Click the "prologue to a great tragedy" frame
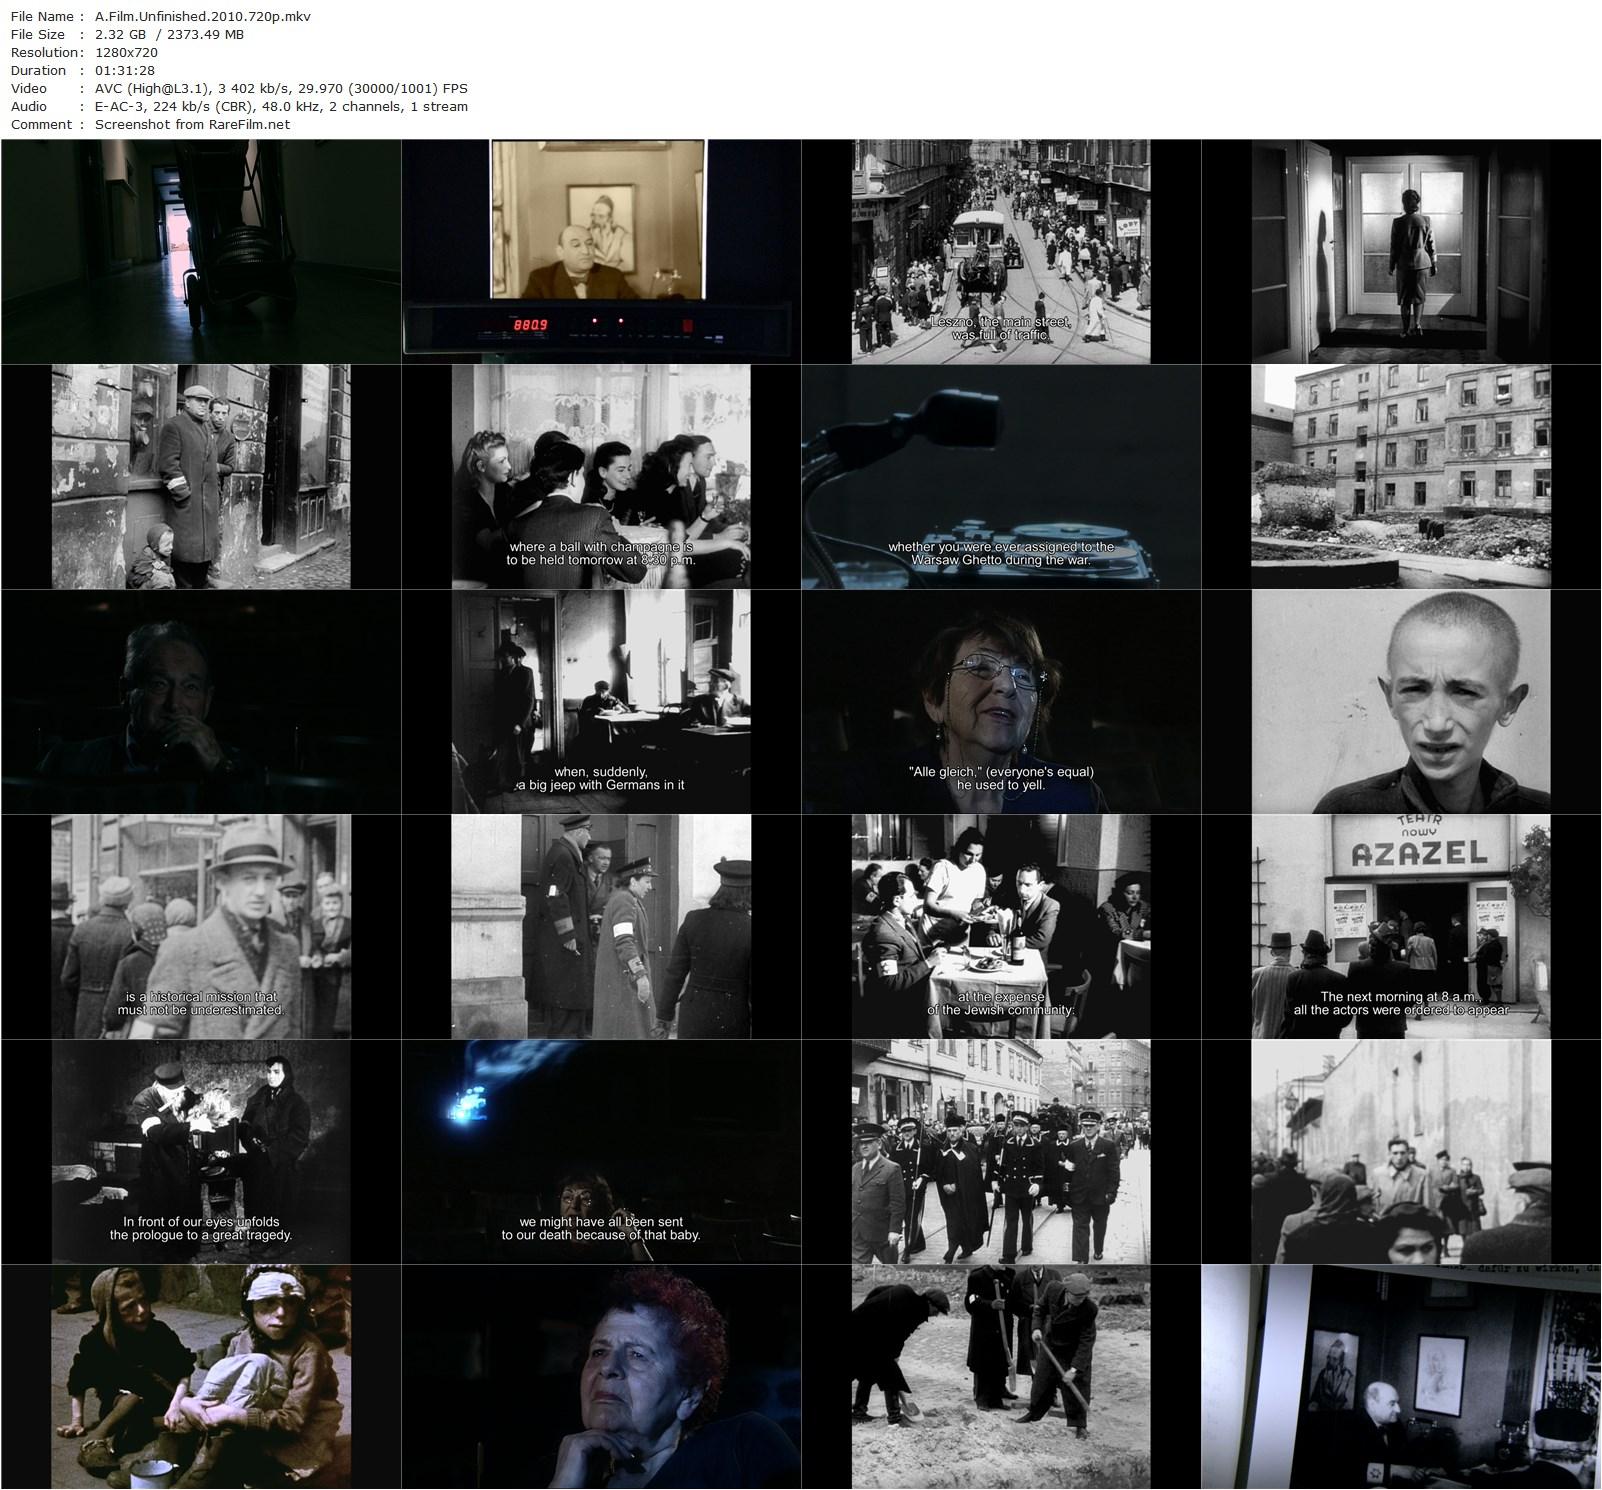The width and height of the screenshot is (1602, 1490). pyautogui.click(x=200, y=1151)
